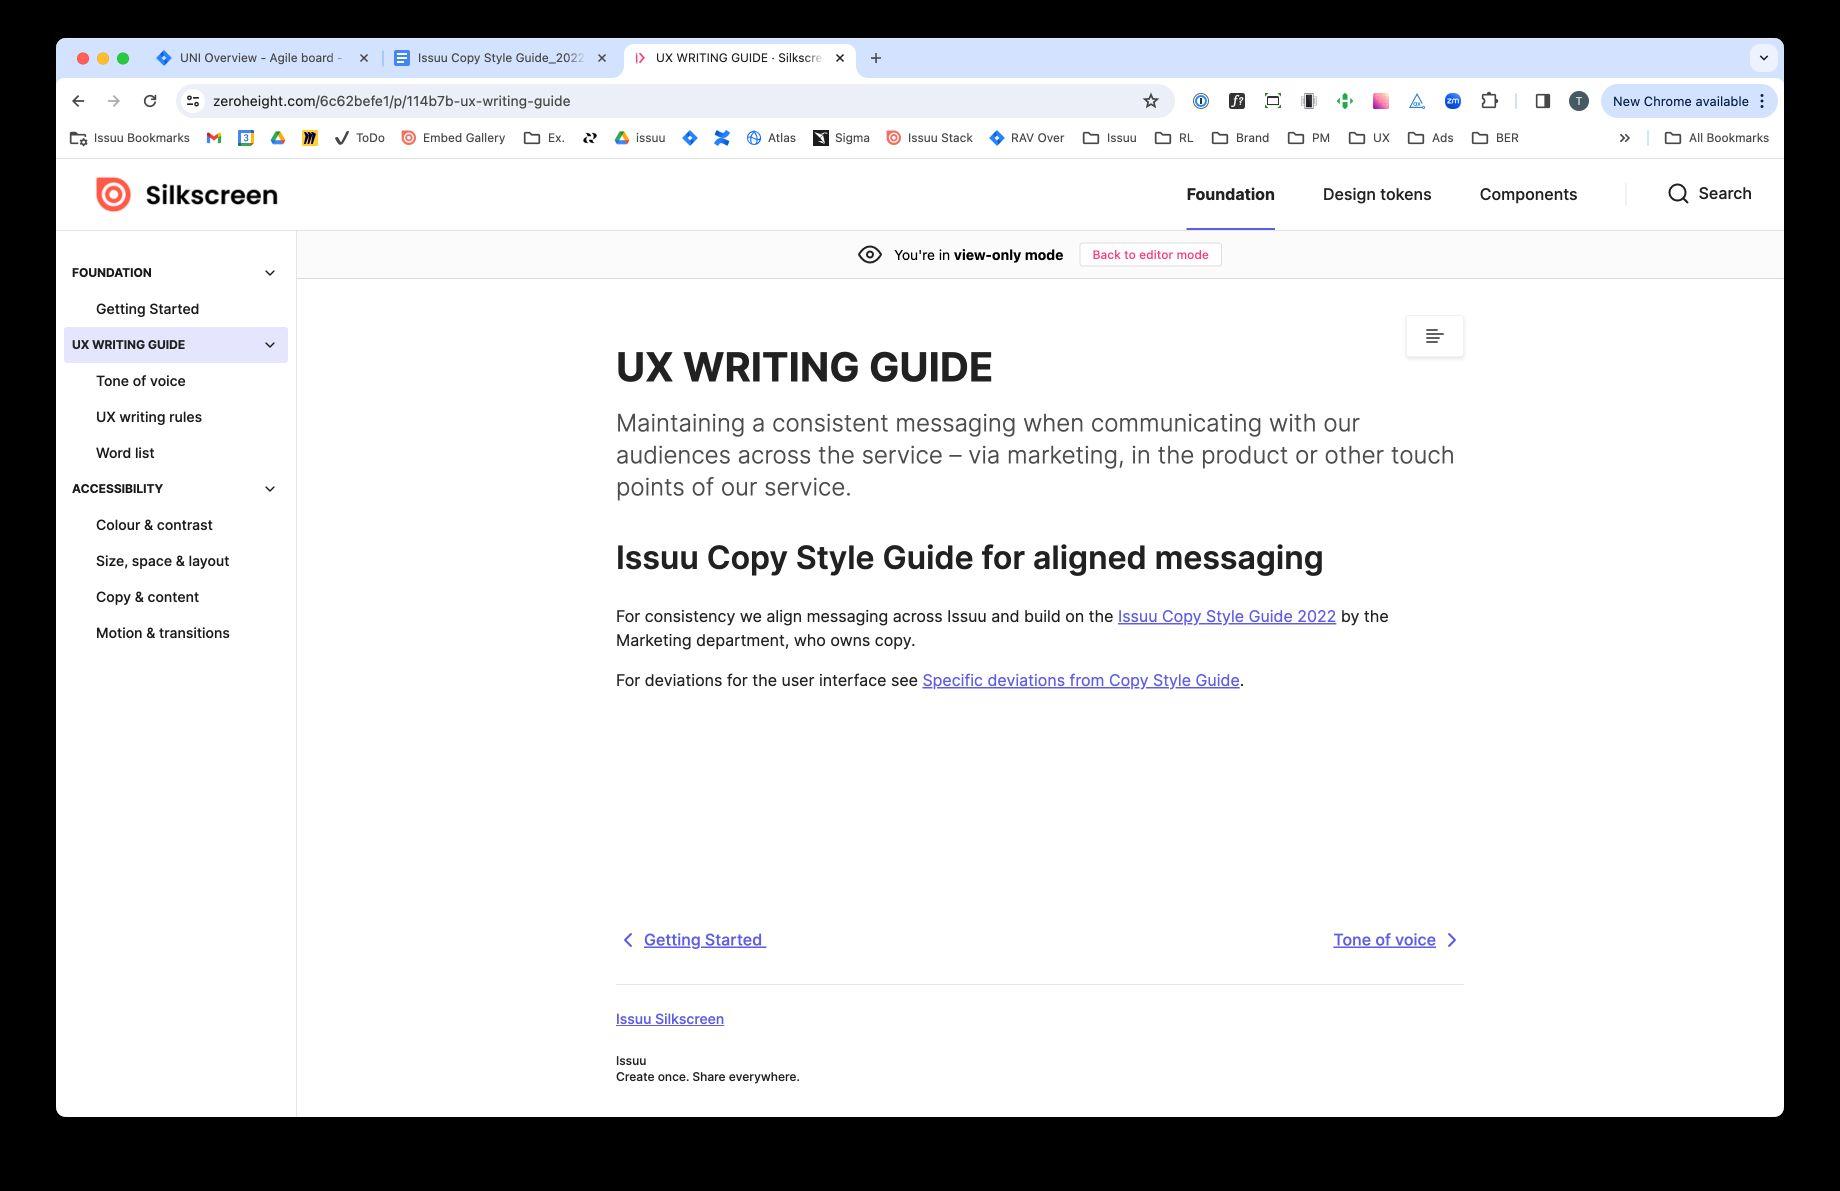
Task: Click the view-only mode eye icon
Action: [870, 255]
